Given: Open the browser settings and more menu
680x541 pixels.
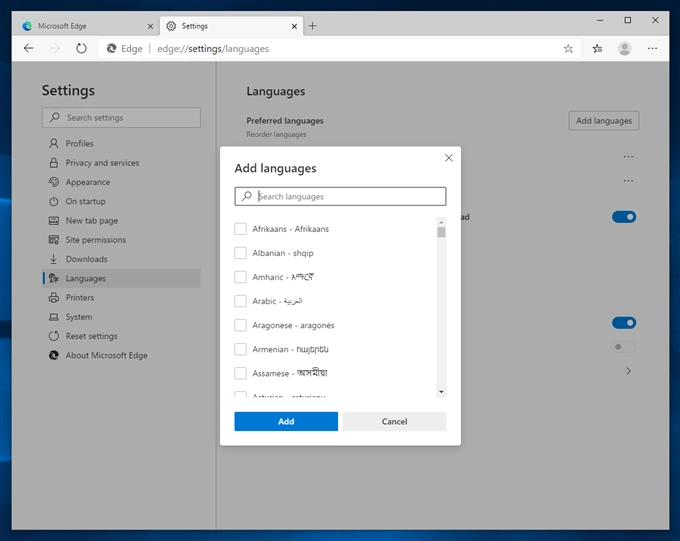Looking at the screenshot, I should click(x=652, y=49).
